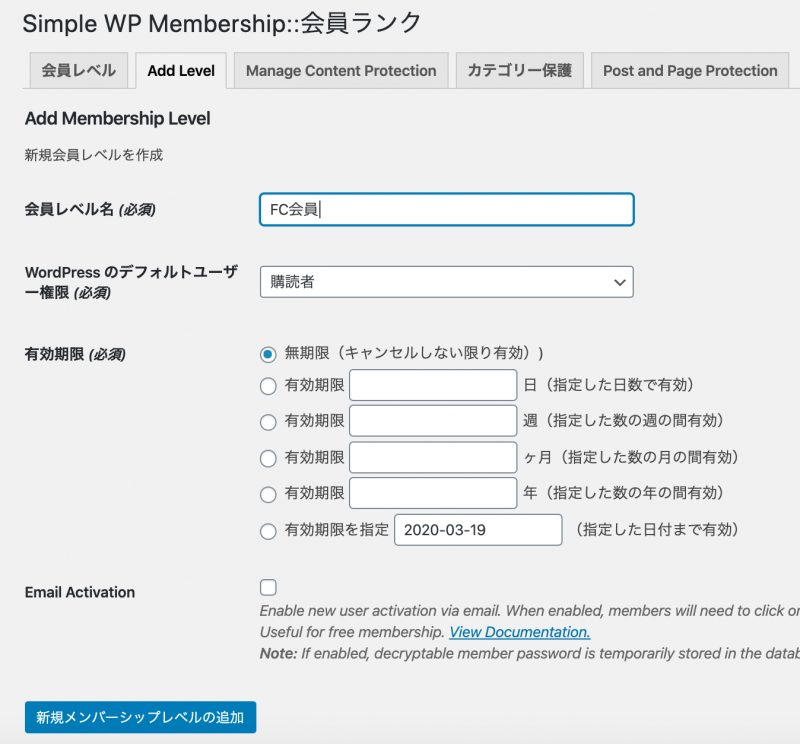The height and width of the screenshot is (744, 800).
Task: Select the months (ヶ月) expiry radio button
Action: [268, 458]
